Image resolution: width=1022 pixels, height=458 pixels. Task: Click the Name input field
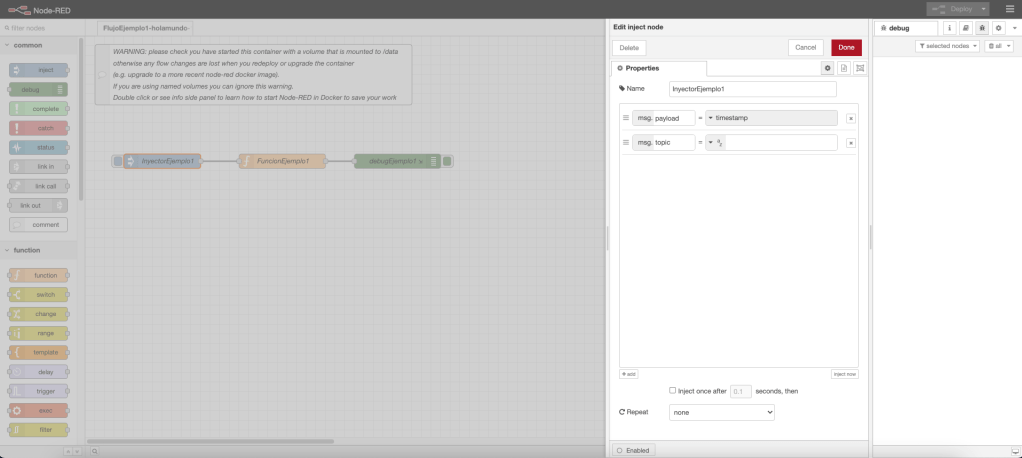click(x=752, y=89)
